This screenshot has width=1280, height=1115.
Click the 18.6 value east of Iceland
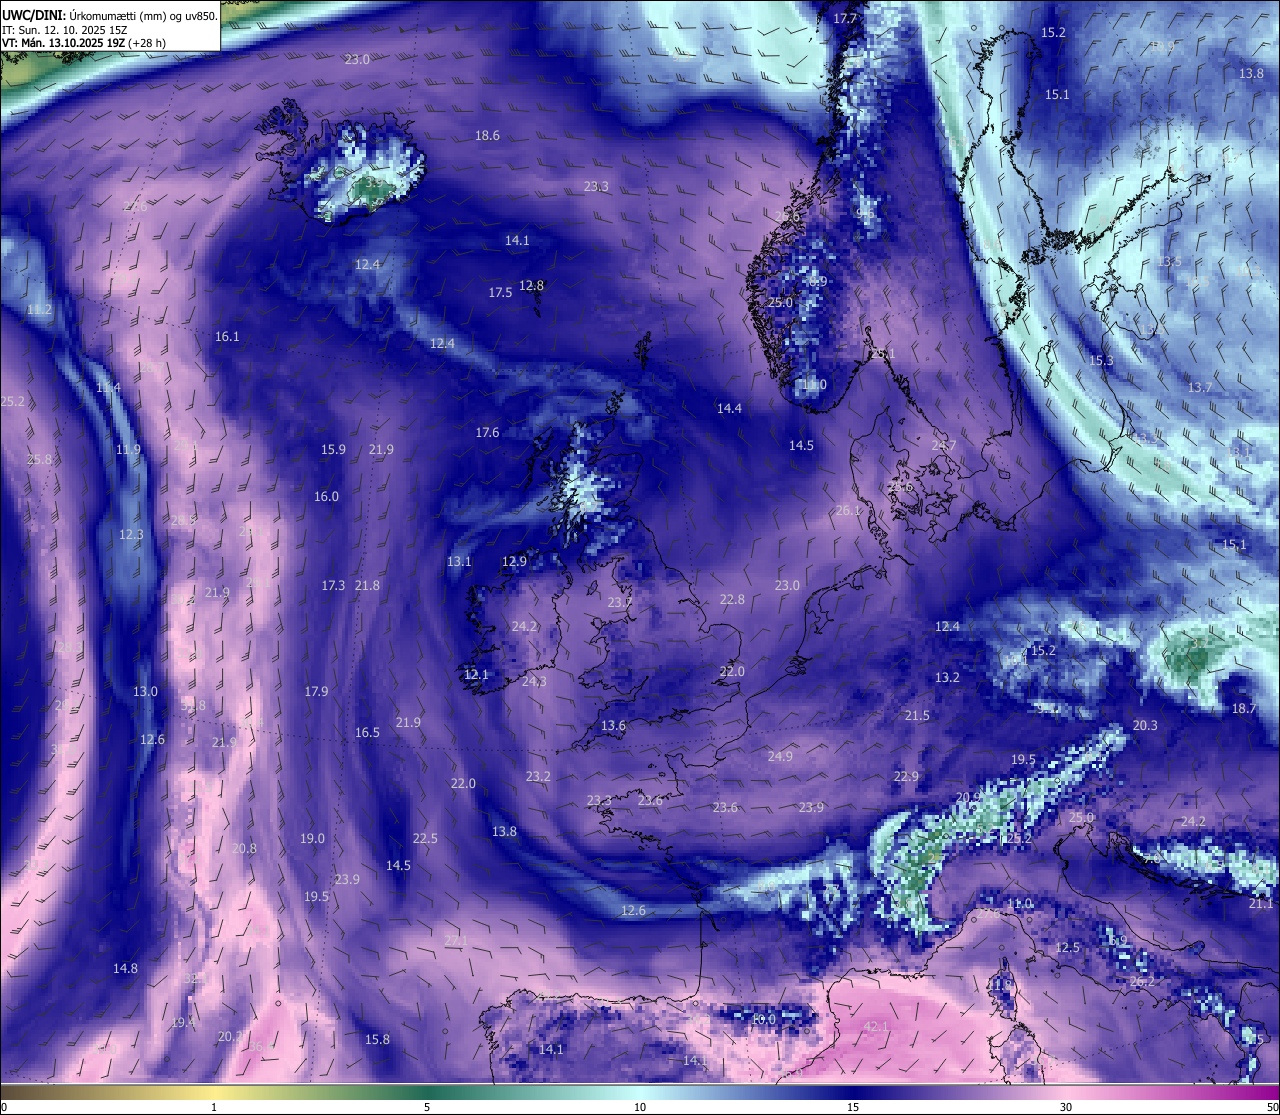pyautogui.click(x=487, y=136)
